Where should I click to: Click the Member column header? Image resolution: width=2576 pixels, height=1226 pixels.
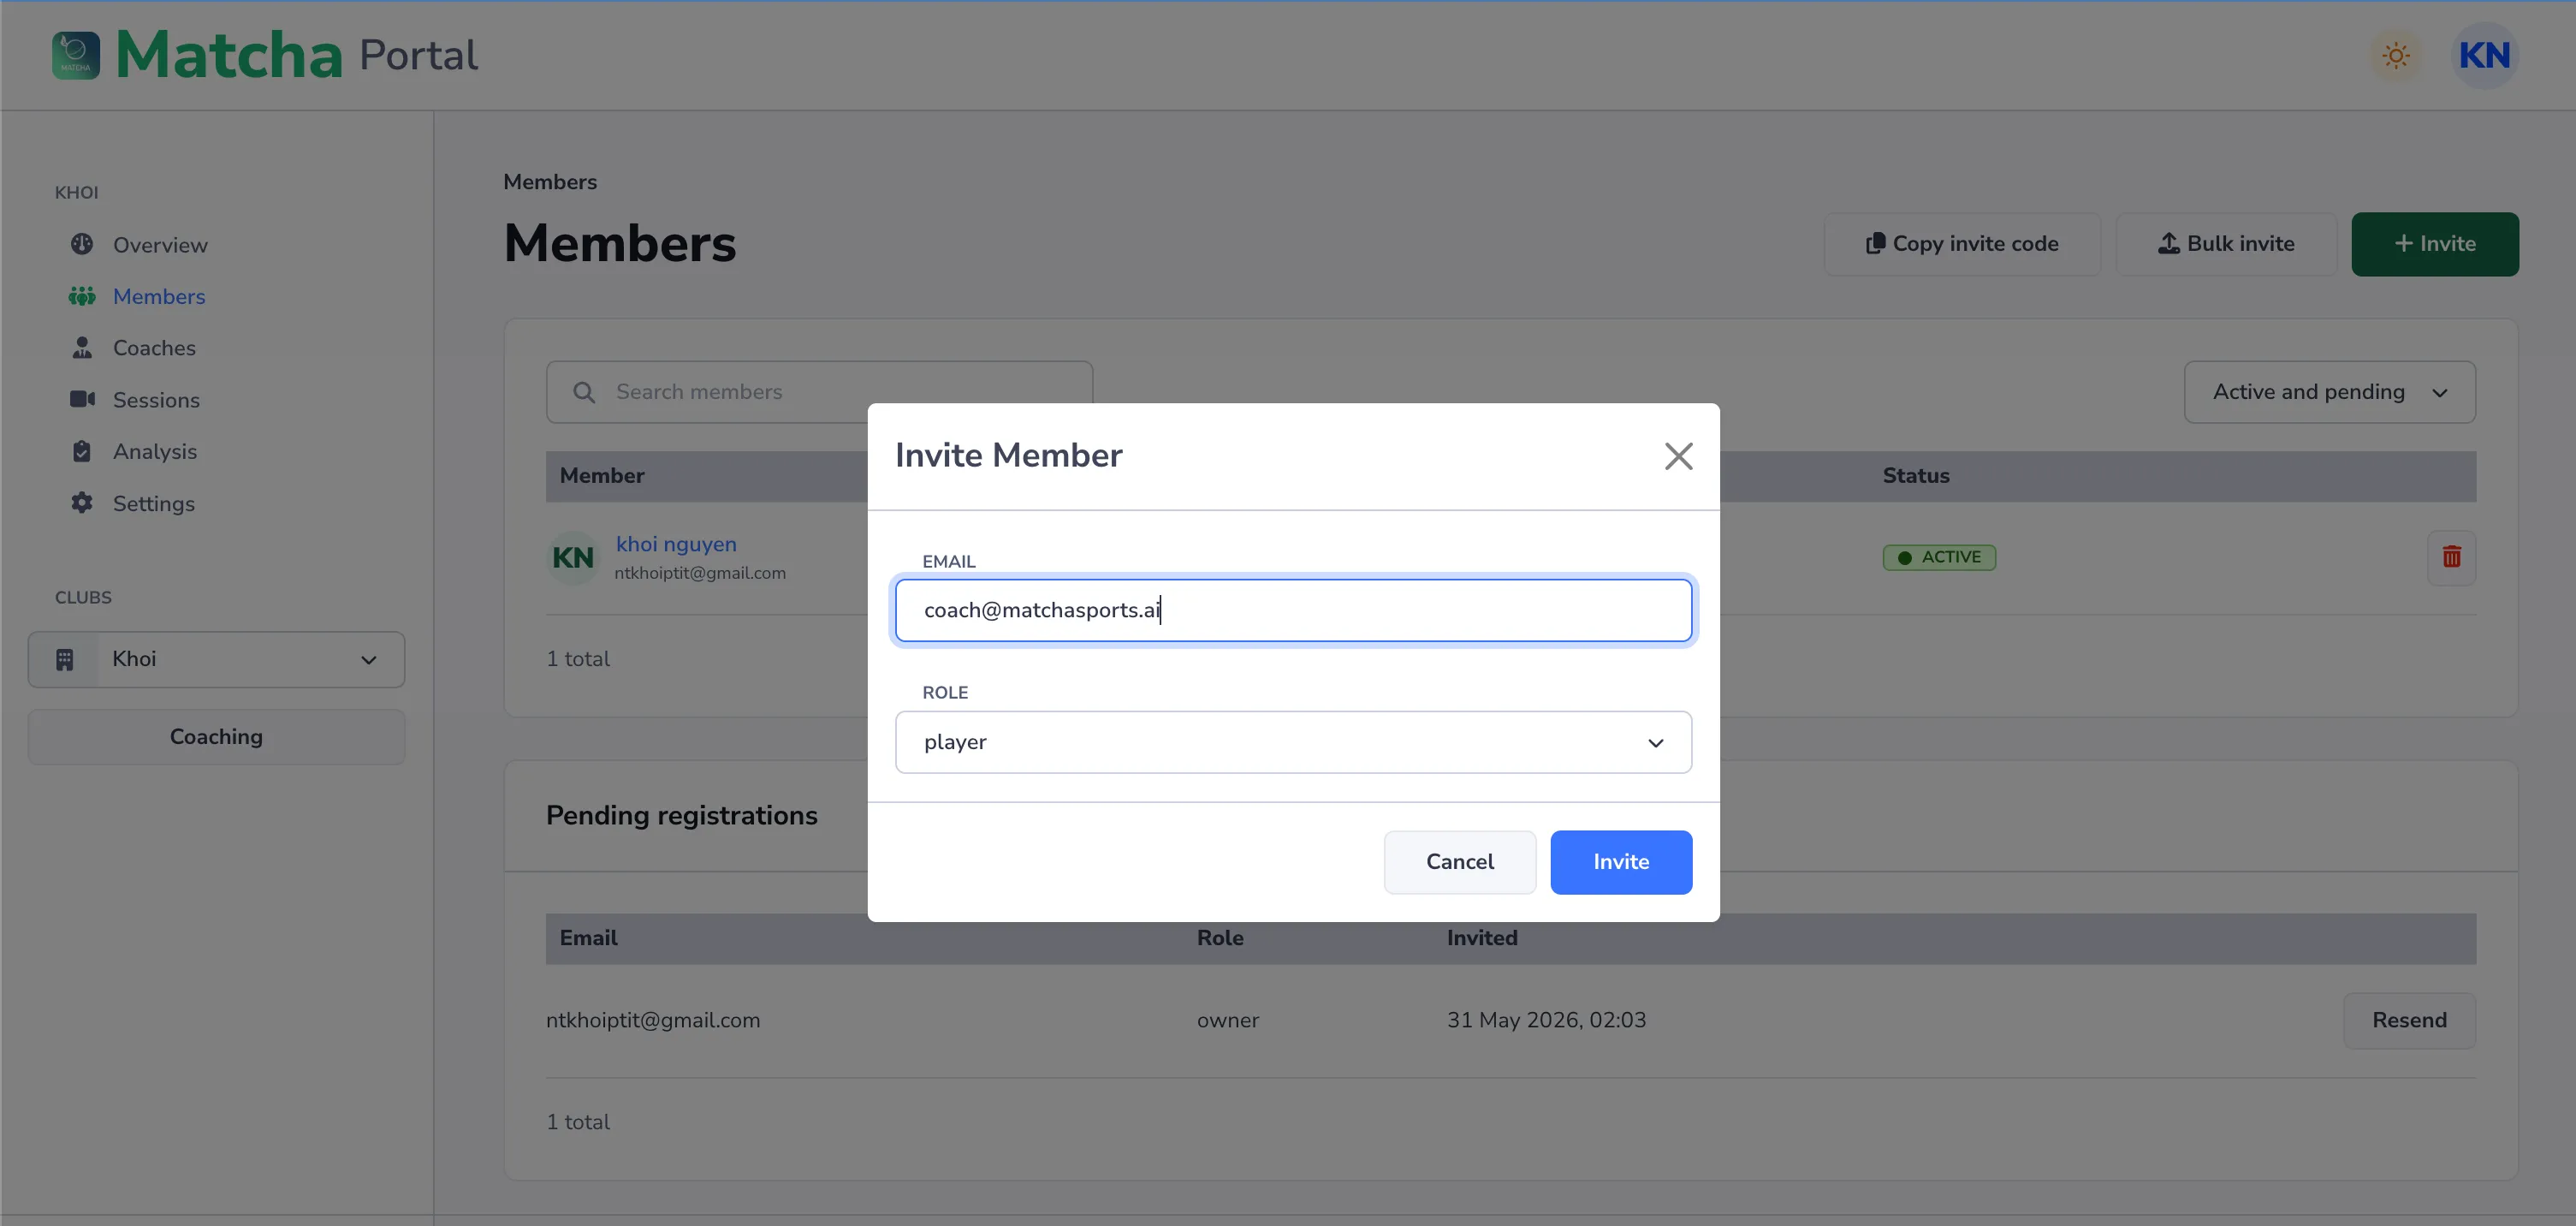click(x=602, y=477)
